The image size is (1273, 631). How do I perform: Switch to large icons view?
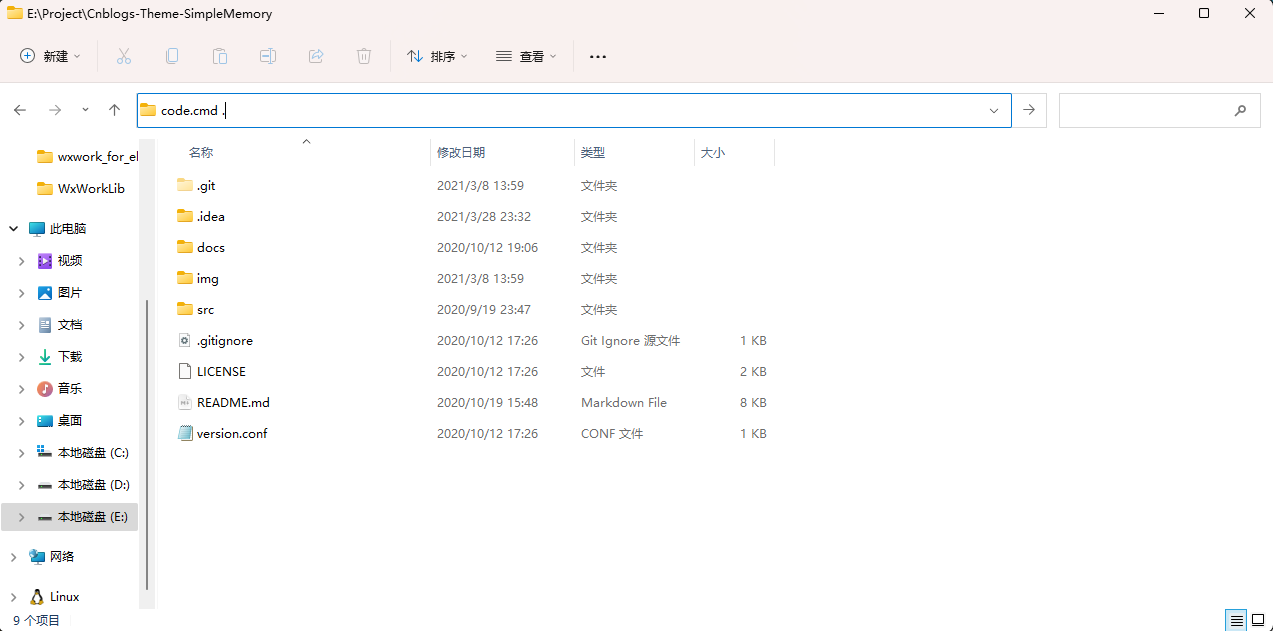1258,621
